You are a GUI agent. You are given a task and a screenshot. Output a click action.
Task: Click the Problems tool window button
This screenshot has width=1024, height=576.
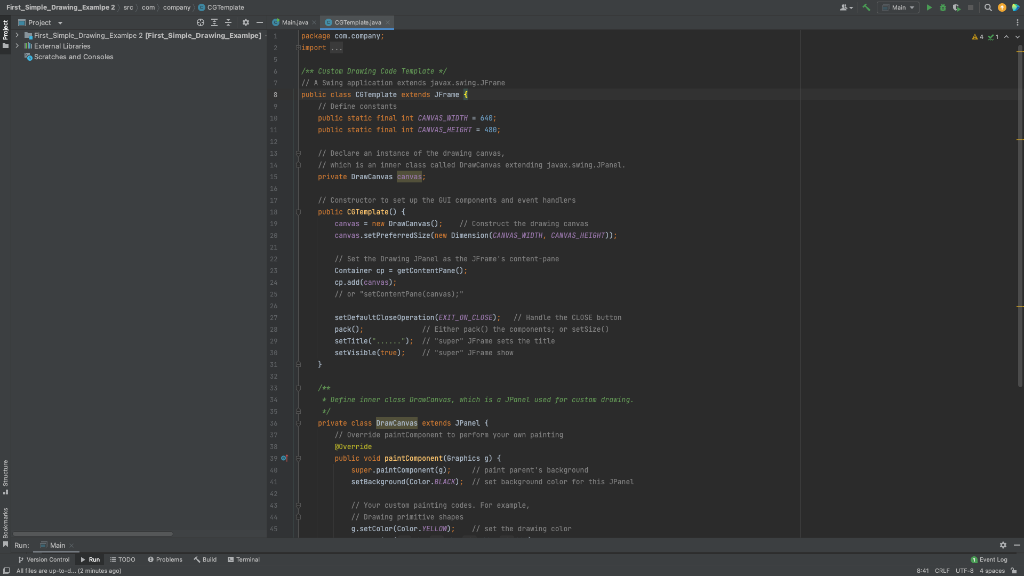(165, 559)
